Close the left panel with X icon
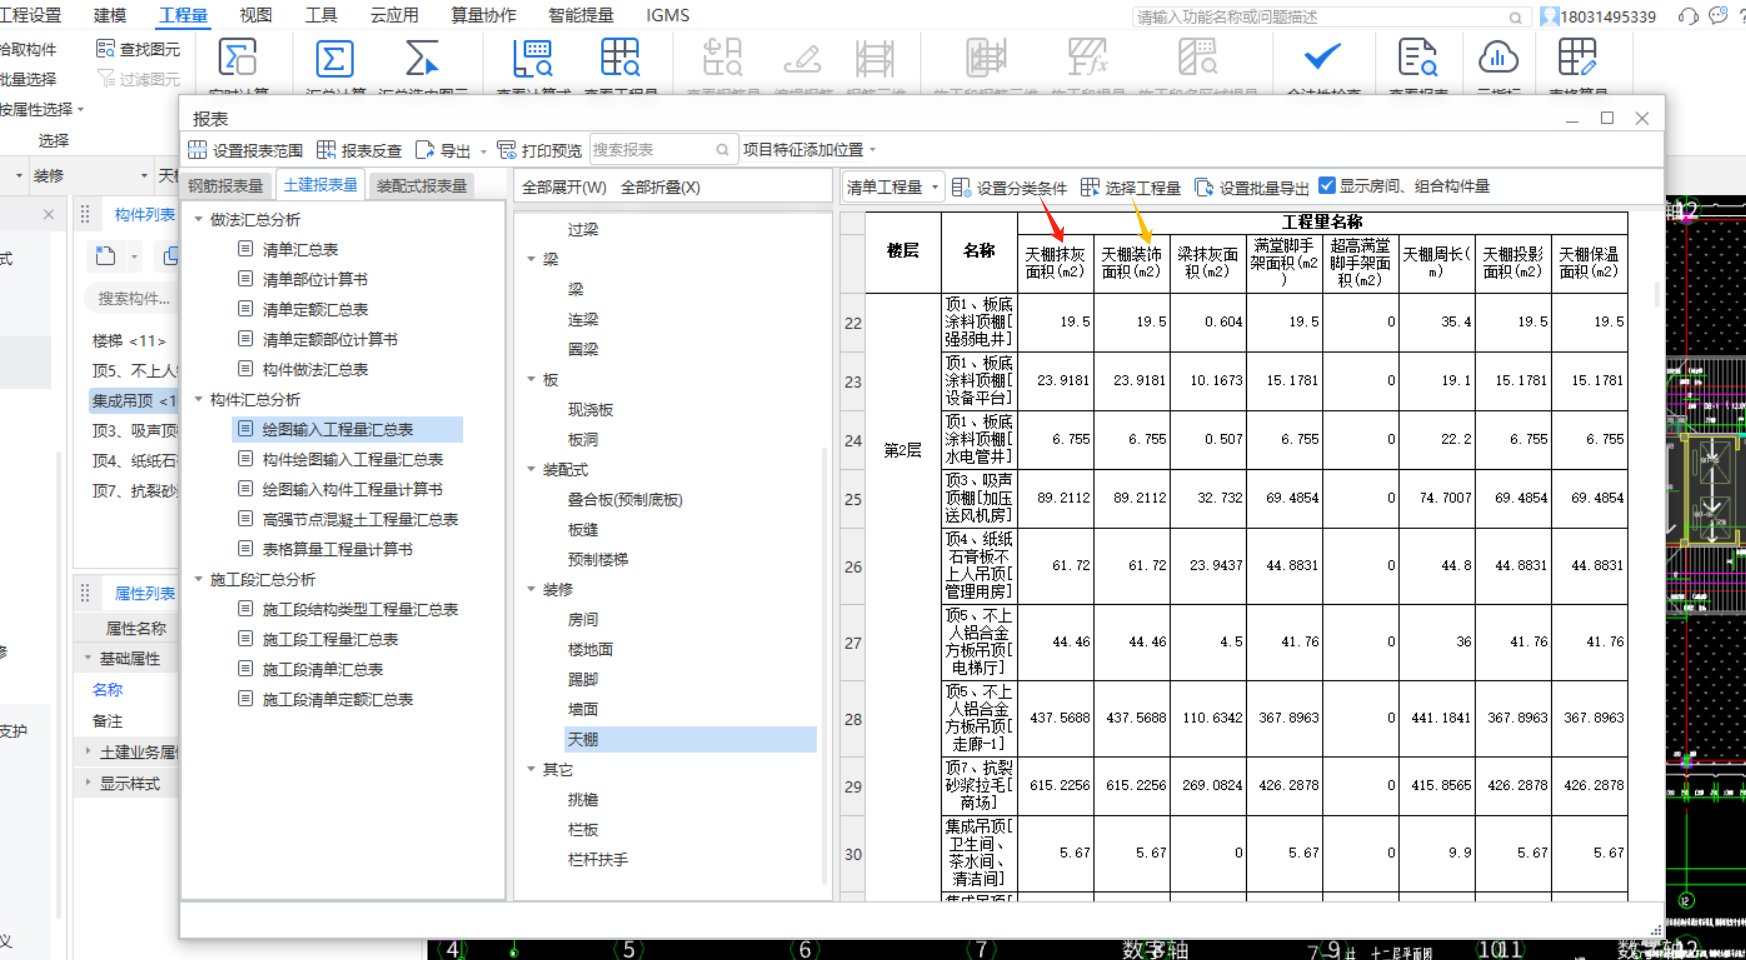Image resolution: width=1746 pixels, height=960 pixels. click(x=48, y=214)
